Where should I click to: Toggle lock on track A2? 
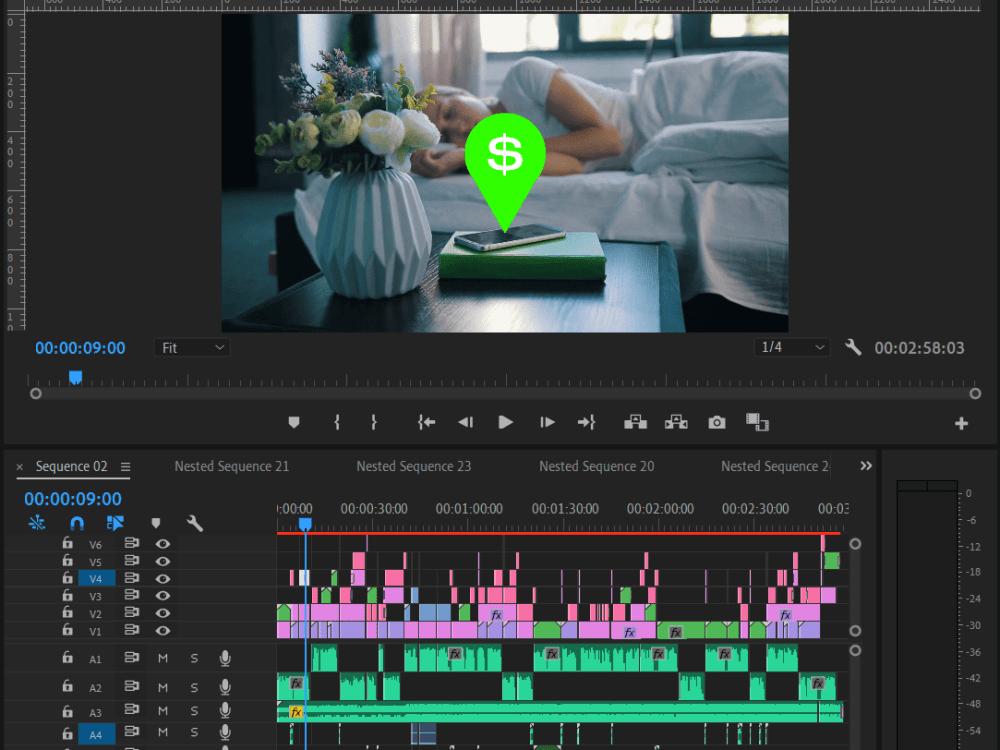point(68,686)
